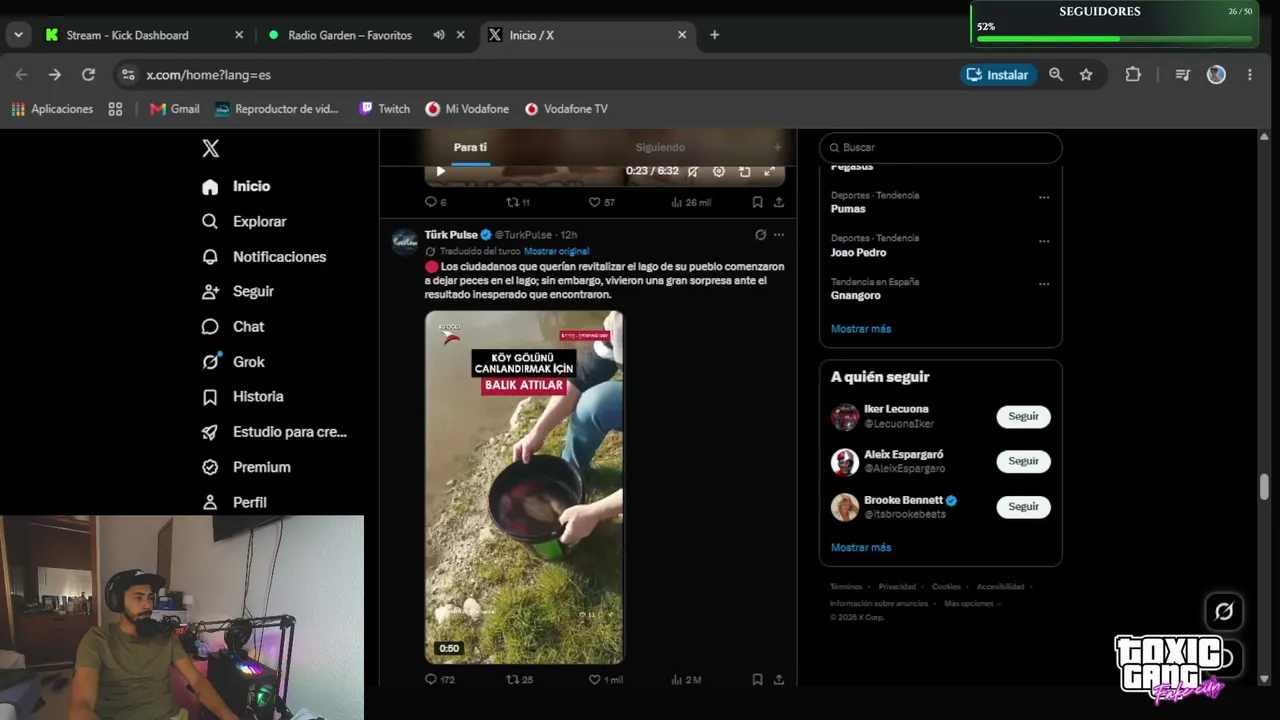Open Türk Pulse profile avatar
This screenshot has height=720, width=1280.
coord(405,242)
